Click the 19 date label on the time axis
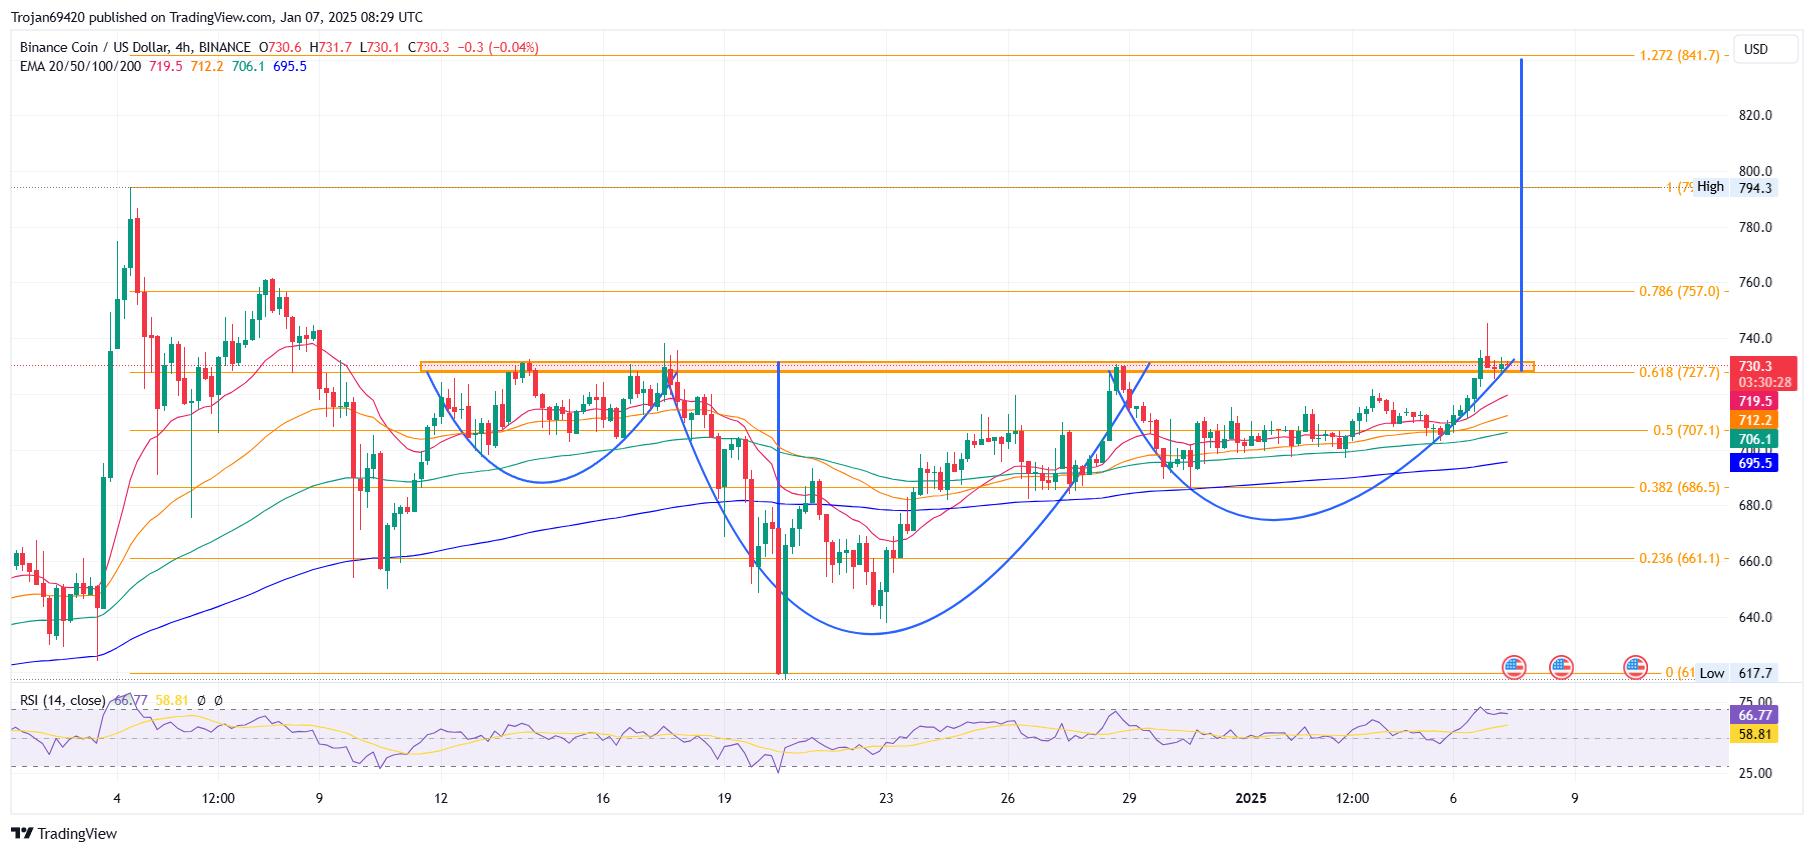This screenshot has width=1814, height=853. (724, 798)
